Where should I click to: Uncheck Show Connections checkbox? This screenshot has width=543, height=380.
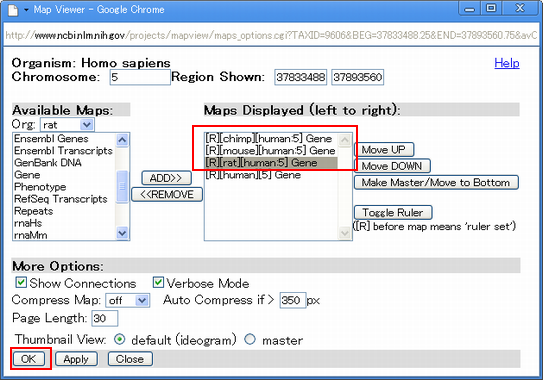(x=21, y=282)
